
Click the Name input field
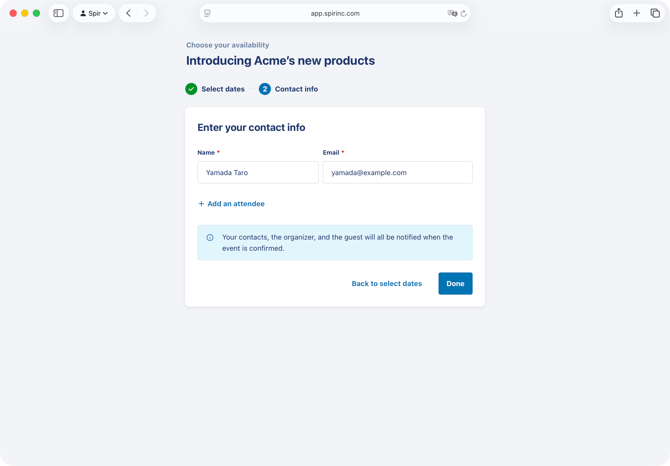(x=258, y=173)
